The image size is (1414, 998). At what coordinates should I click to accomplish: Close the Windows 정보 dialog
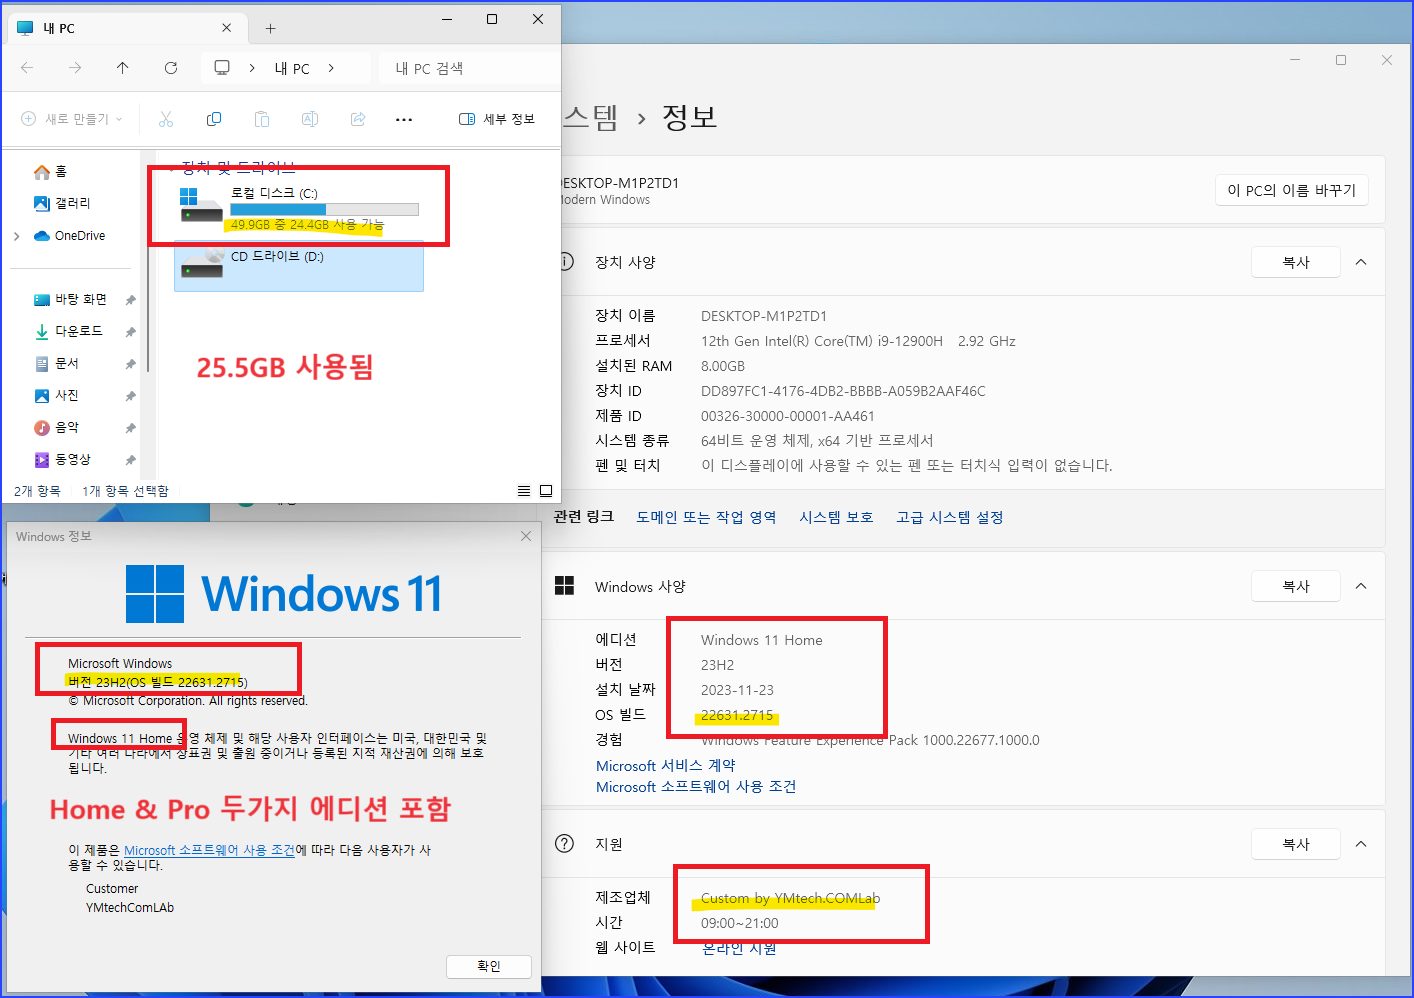pos(526,536)
